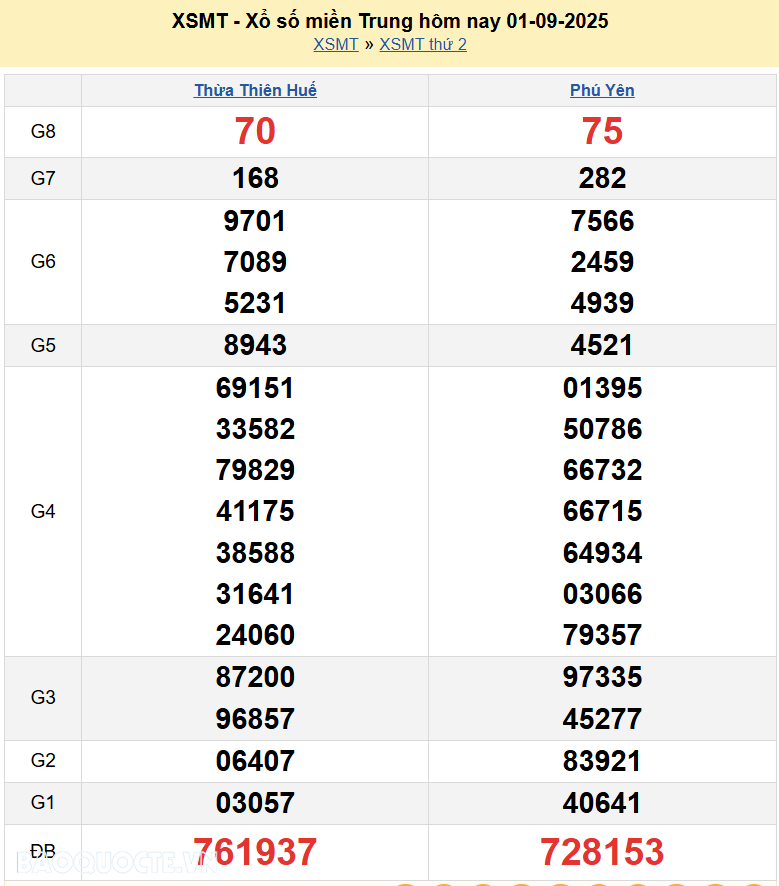Click Phú Yên special prize 728153
This screenshot has width=779, height=886.
point(602,852)
